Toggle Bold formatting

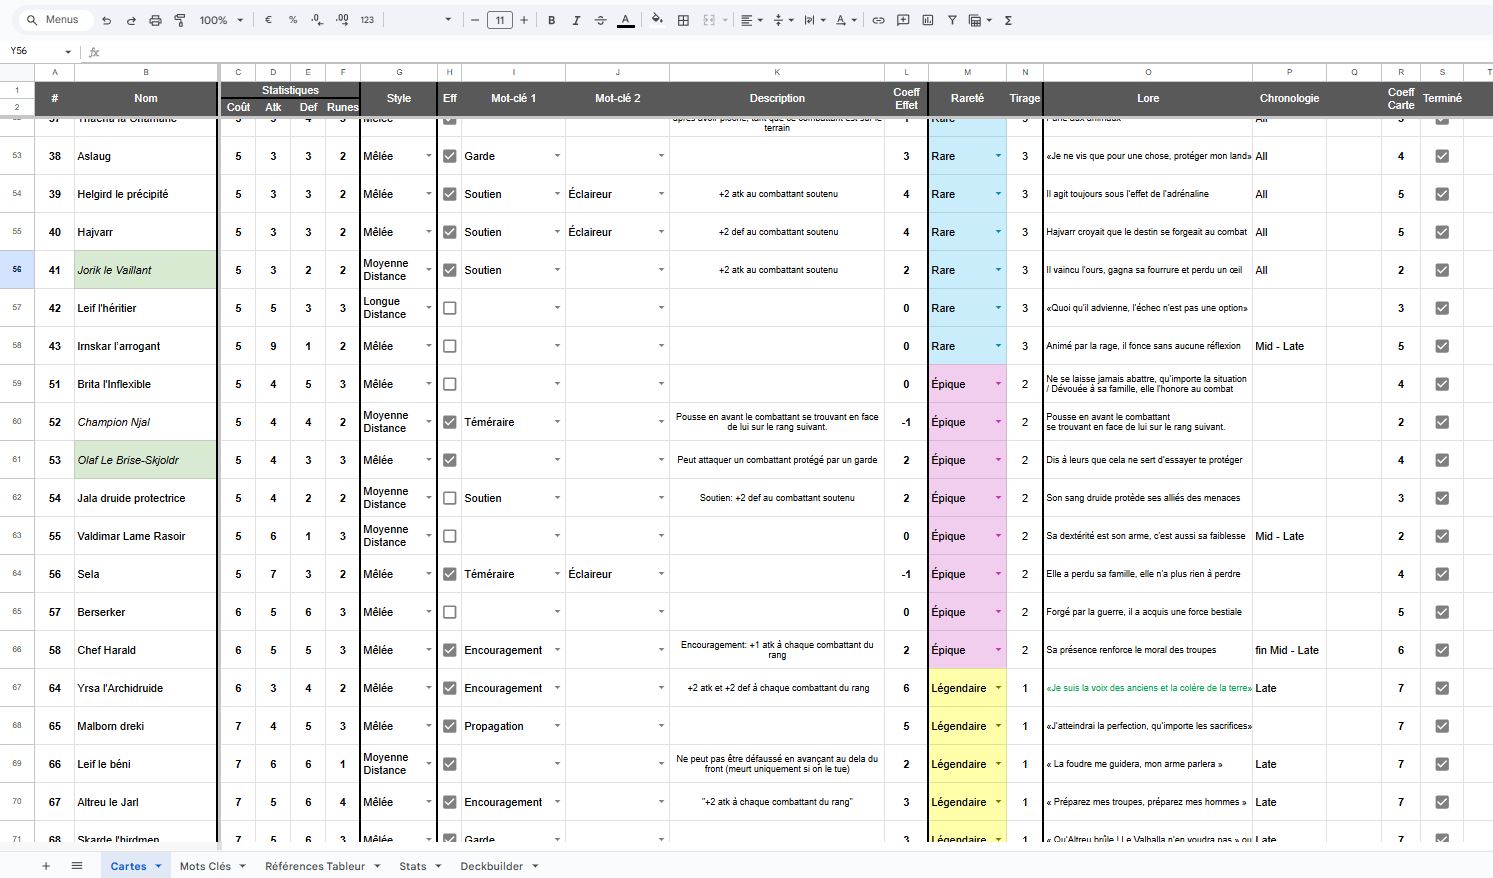551,20
